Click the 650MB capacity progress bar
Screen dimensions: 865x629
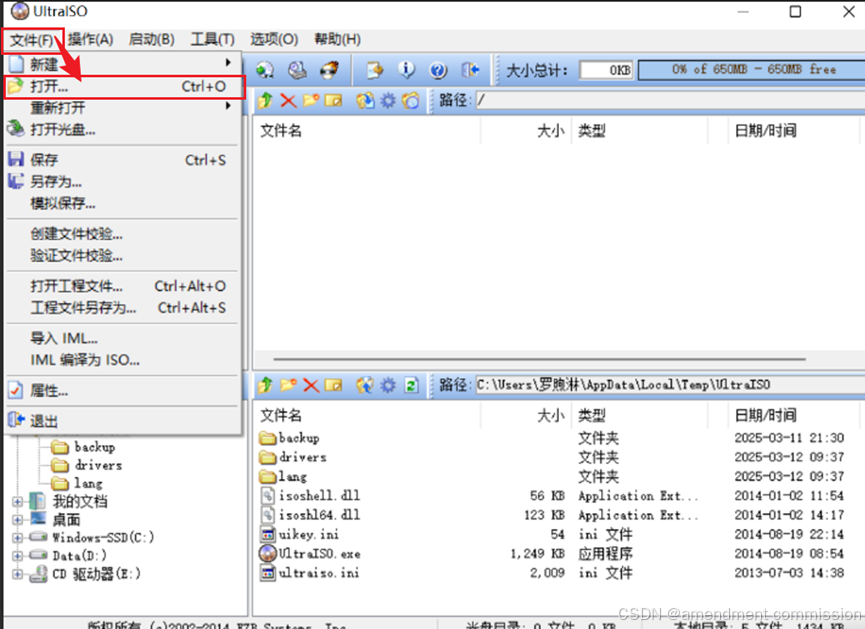pos(751,70)
